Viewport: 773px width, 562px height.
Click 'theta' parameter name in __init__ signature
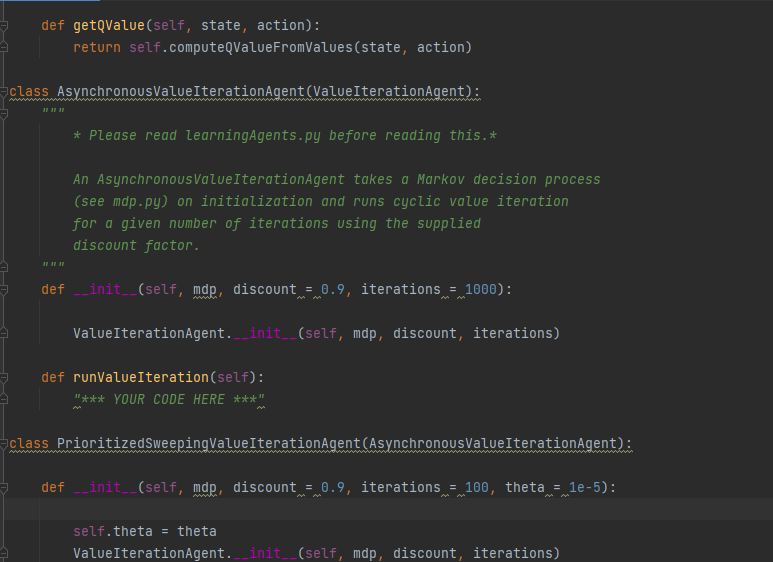click(x=525, y=488)
